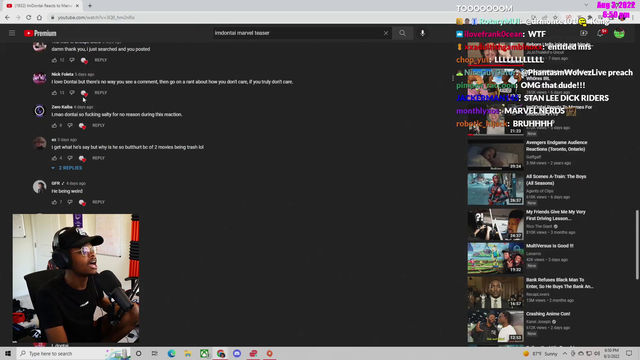Activate voice search microphone
This screenshot has height=360, width=640.
[x=422, y=33]
